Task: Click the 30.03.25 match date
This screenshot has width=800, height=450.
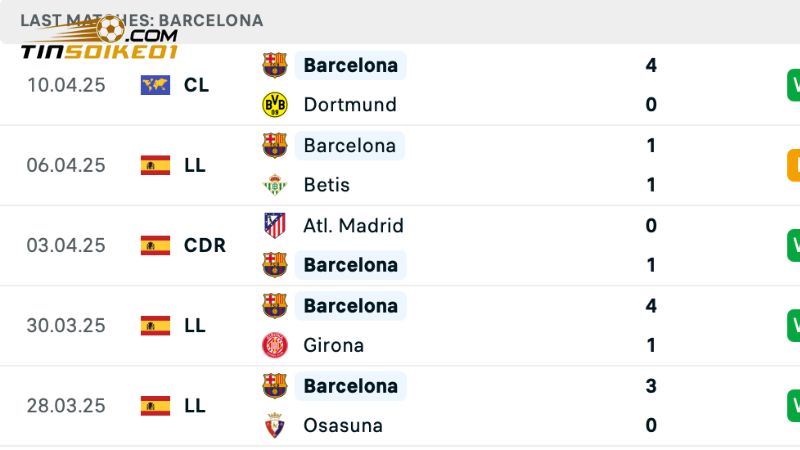Action: click(x=66, y=325)
